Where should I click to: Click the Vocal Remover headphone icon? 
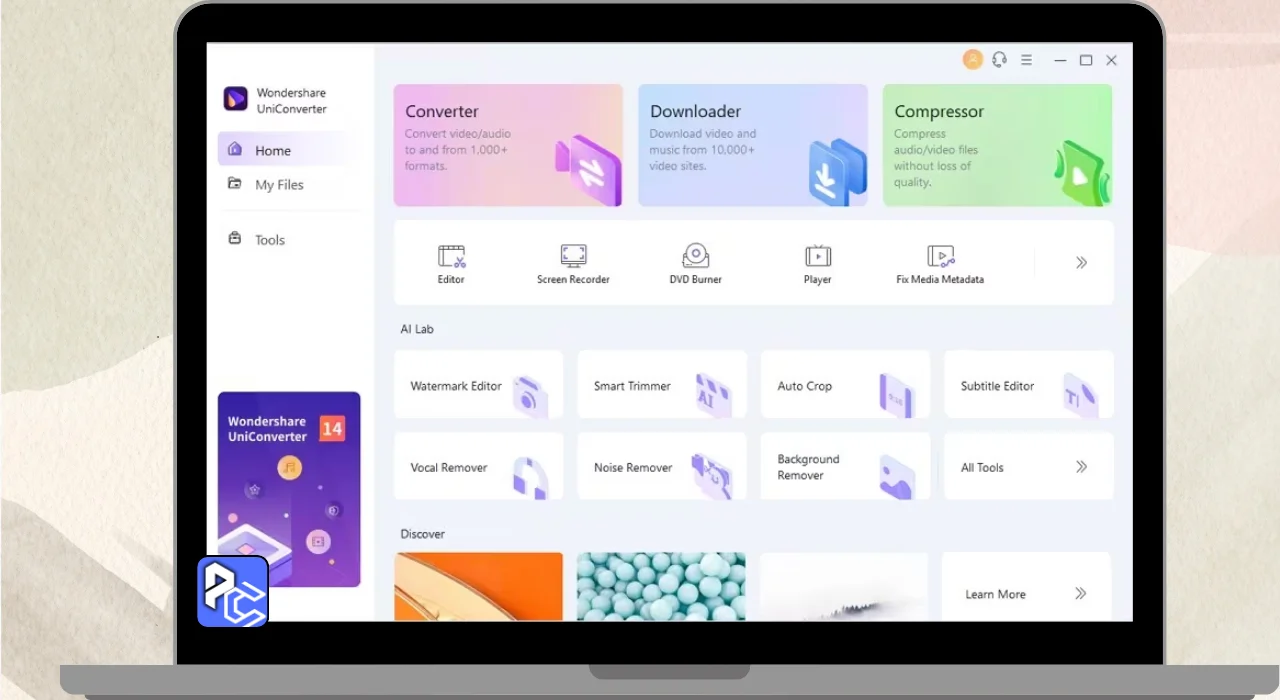point(530,478)
